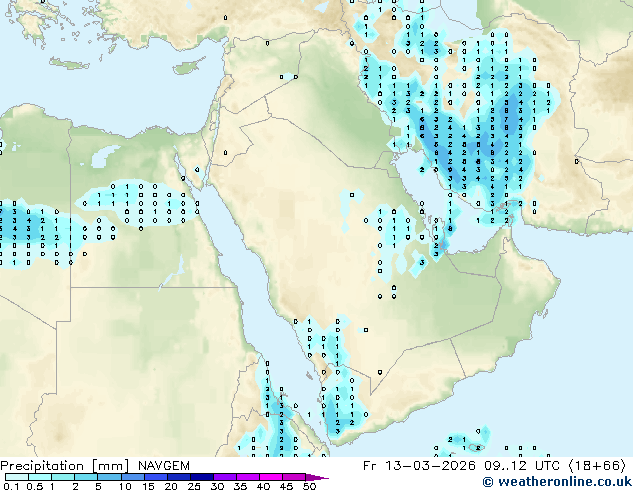Pick the 10–15 mm blue legend box
The image size is (634, 490).
132,477
